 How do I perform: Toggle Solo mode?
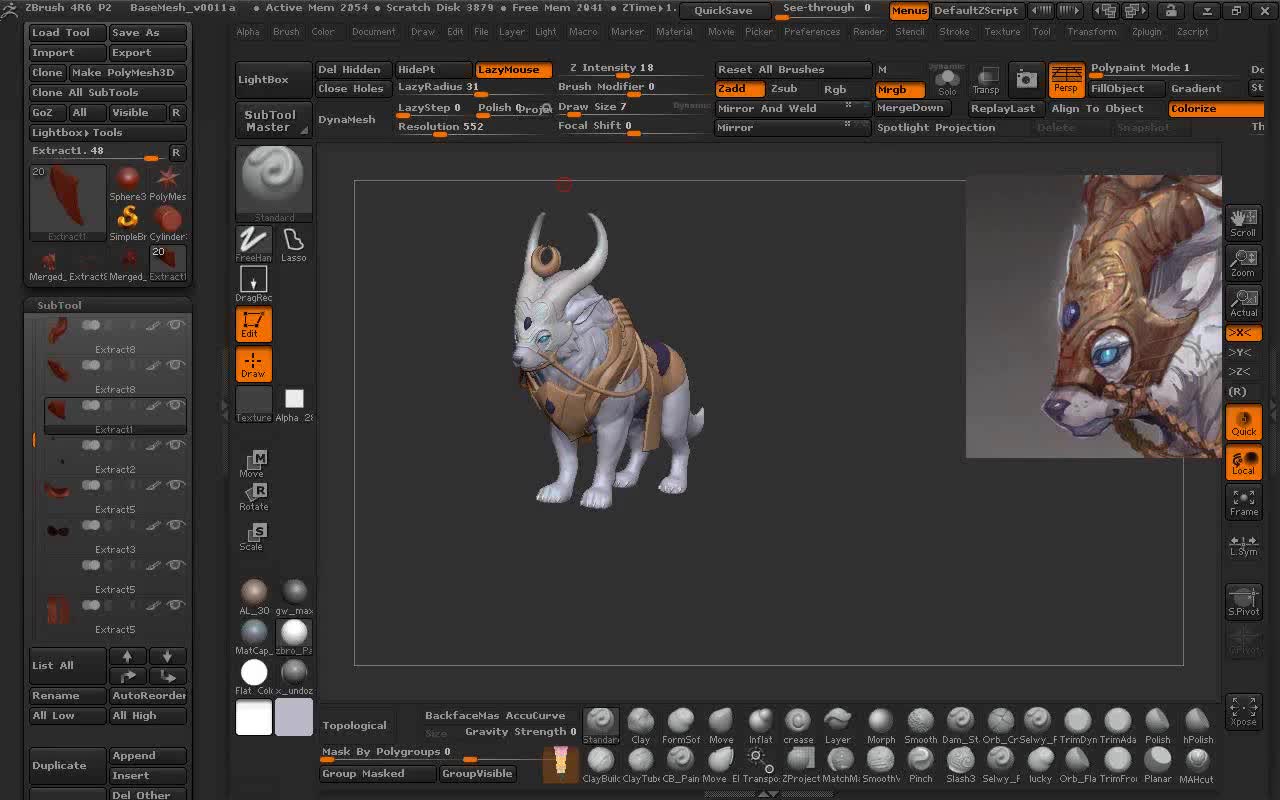tap(946, 80)
